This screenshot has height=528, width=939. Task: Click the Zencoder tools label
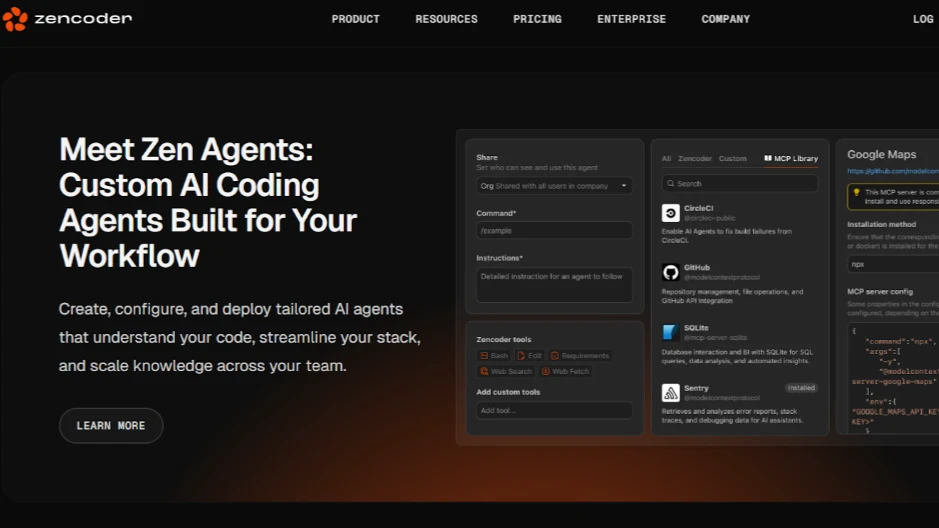point(504,339)
